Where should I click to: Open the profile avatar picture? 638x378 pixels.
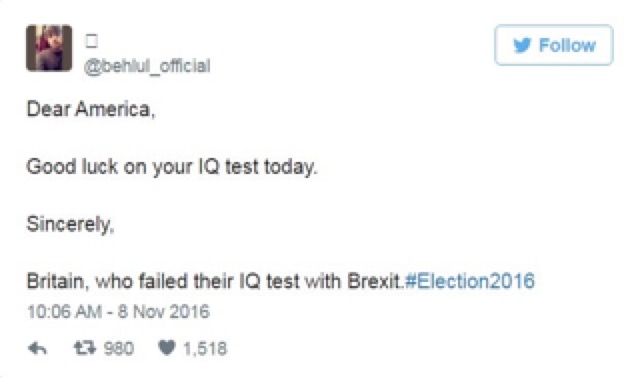49,48
